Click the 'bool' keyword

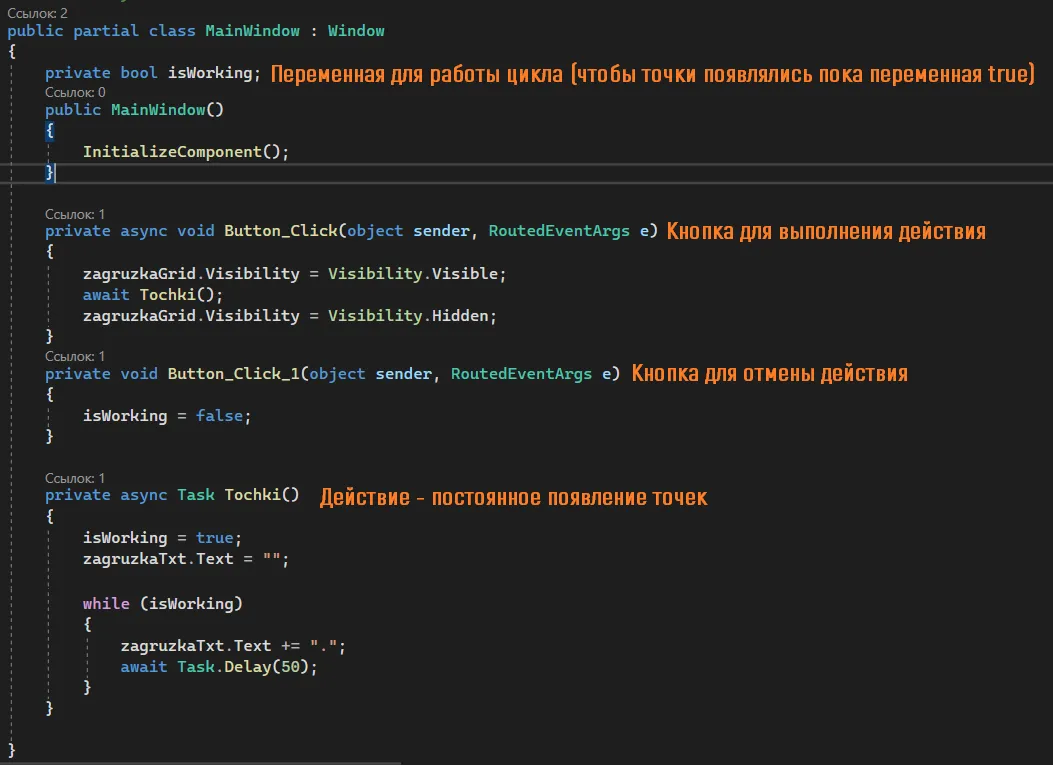pos(139,73)
